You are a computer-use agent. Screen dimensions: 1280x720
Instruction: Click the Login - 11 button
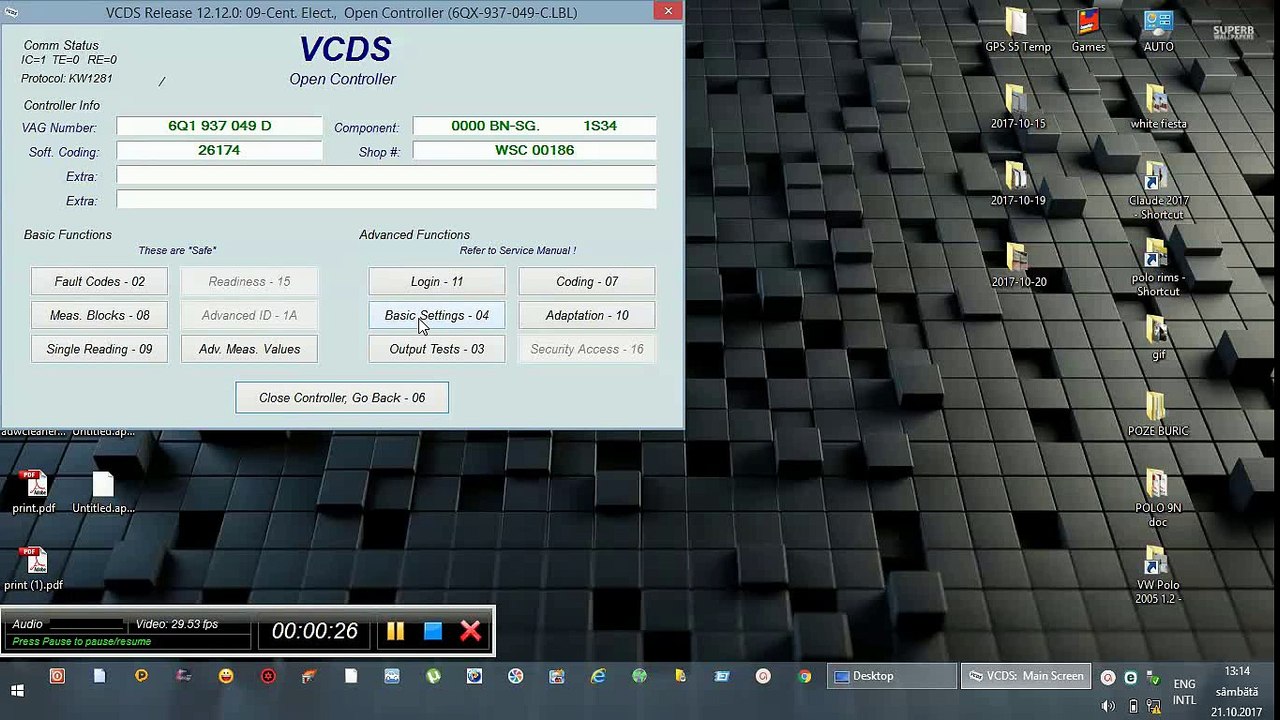point(437,282)
